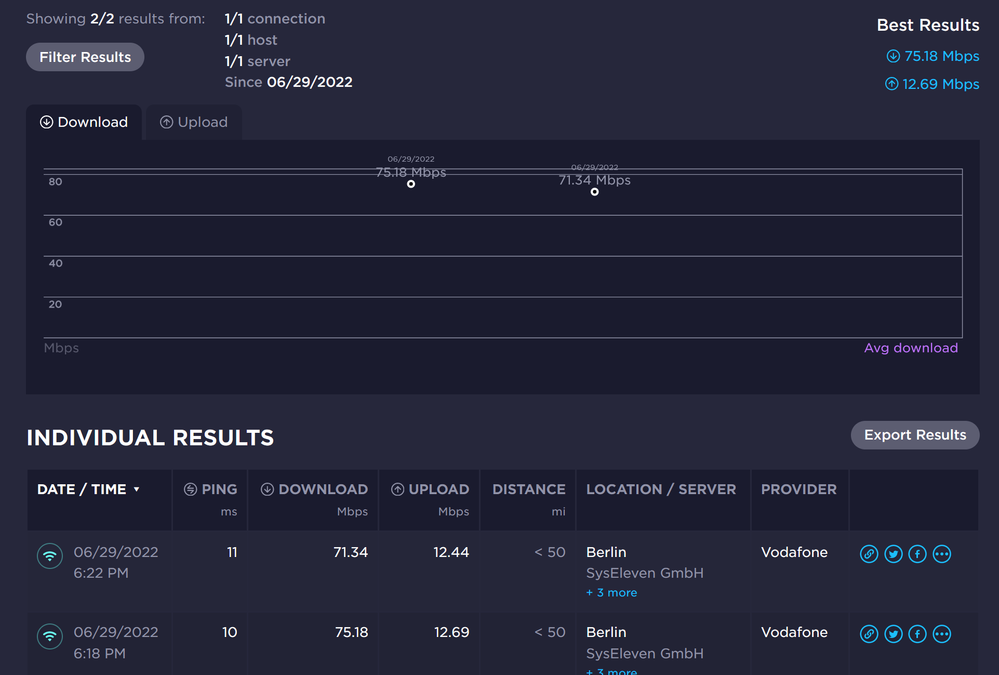
Task: Click best download speed 75.18 Mbps
Action: coord(933,56)
